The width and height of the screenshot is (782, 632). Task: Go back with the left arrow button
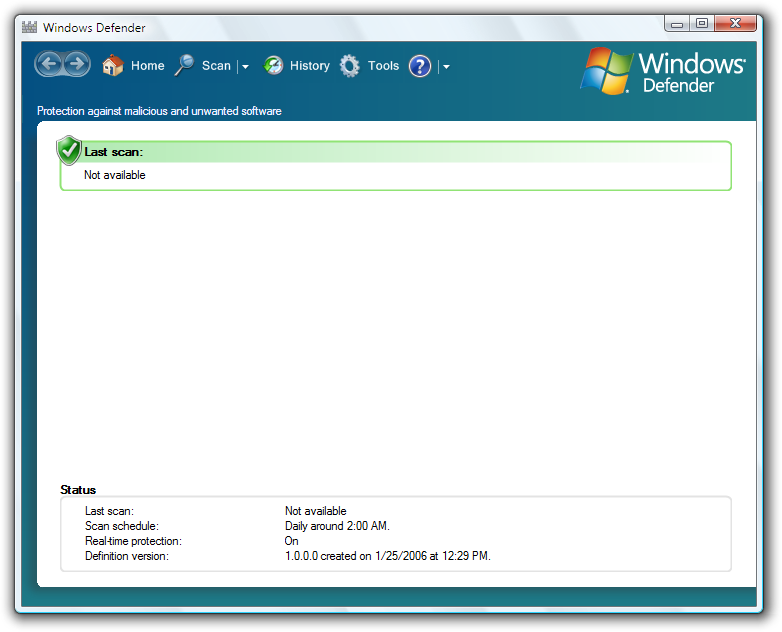point(49,64)
